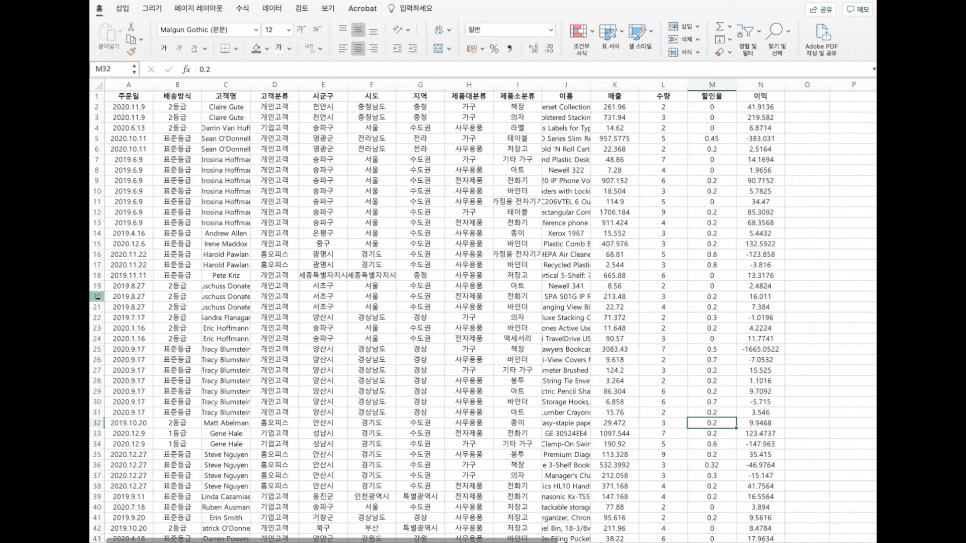Expand the font color dropdown arrow
Viewport: 966px width, 543px height.
(x=289, y=49)
